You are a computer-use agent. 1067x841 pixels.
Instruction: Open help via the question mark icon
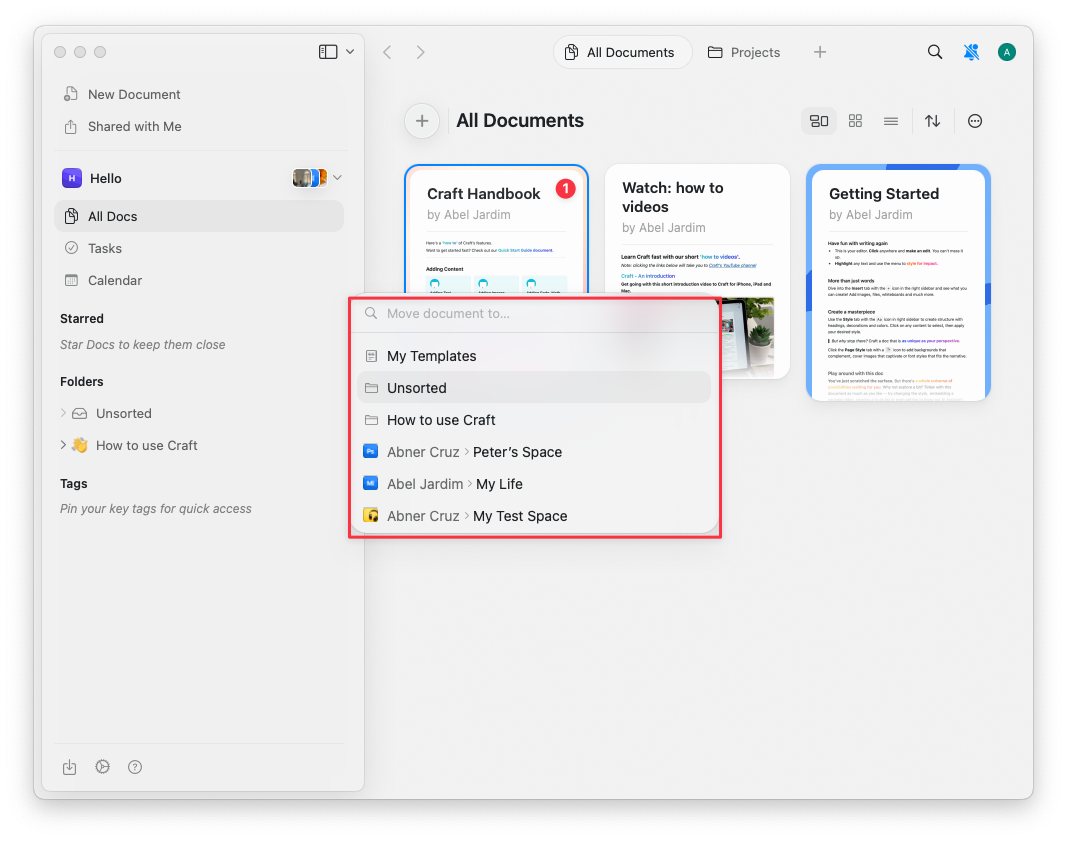pyautogui.click(x=135, y=767)
